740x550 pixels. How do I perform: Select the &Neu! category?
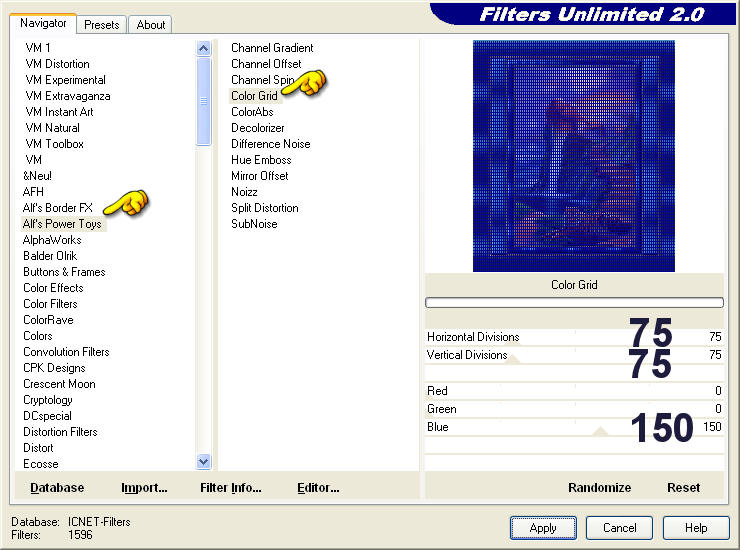click(x=37, y=176)
